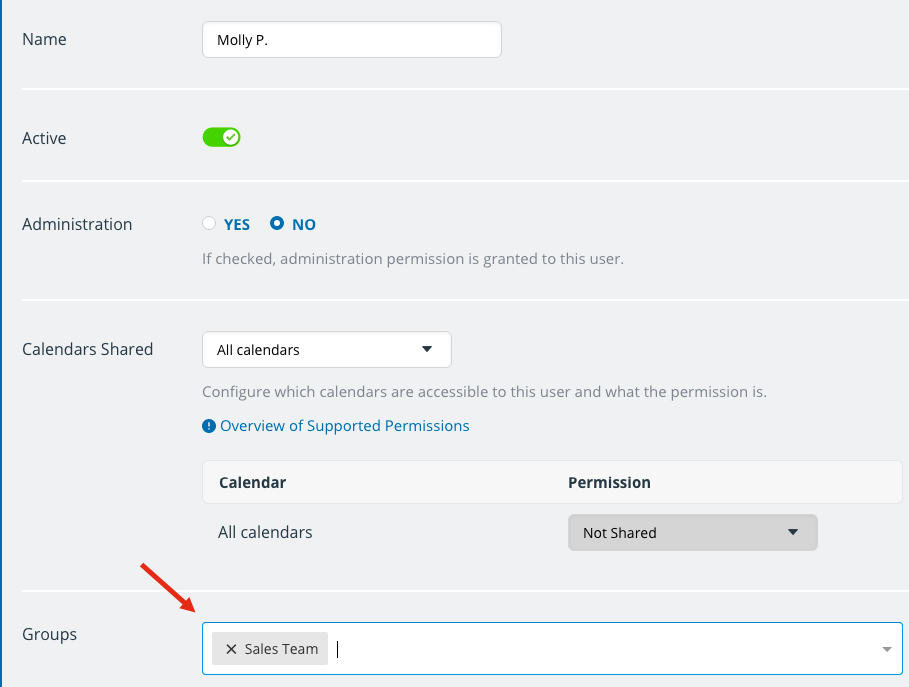Toggle the Active switch off
The width and height of the screenshot is (909, 687).
click(x=221, y=137)
